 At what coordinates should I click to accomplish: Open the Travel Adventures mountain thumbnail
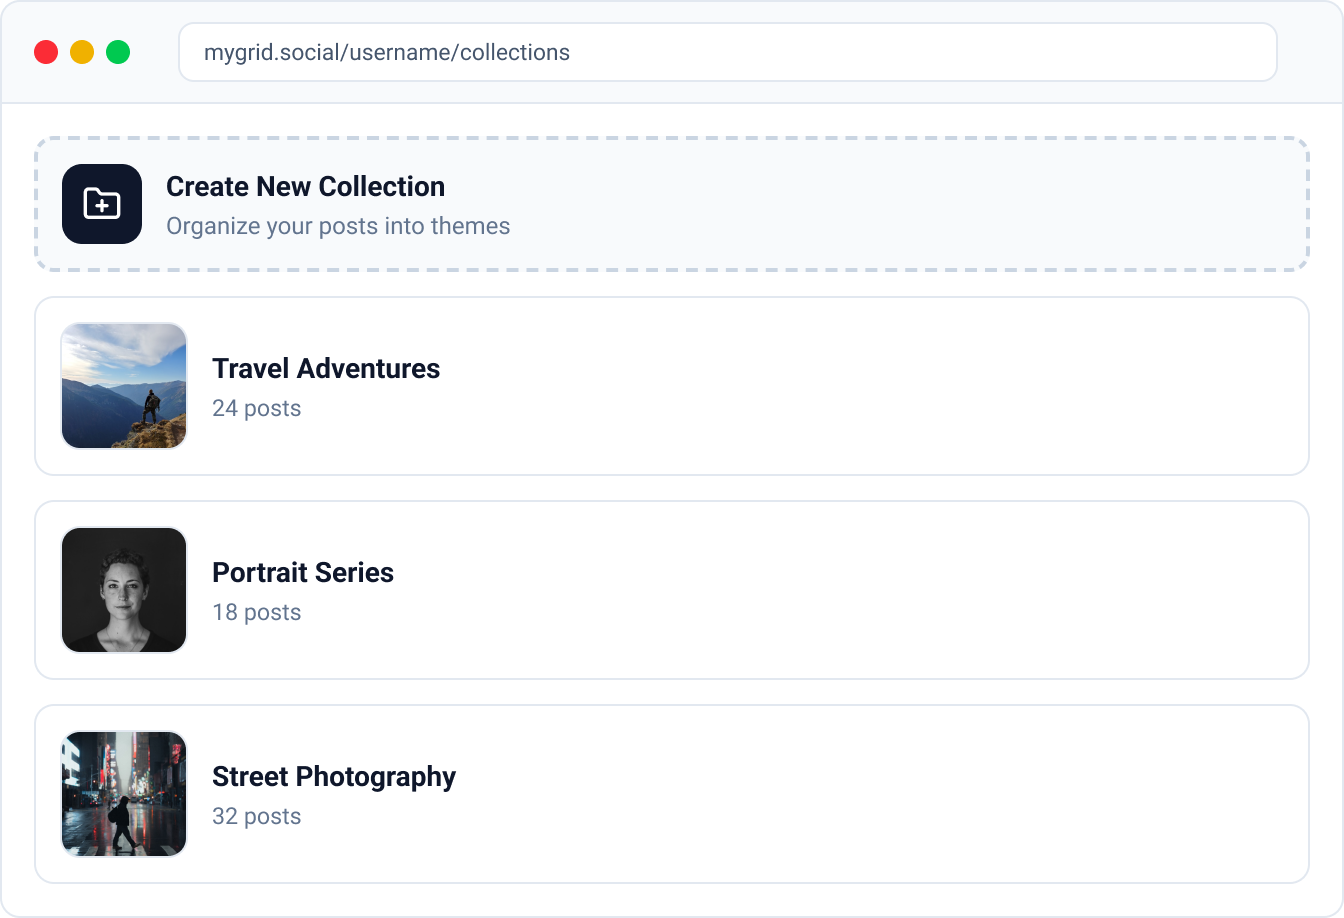[124, 386]
